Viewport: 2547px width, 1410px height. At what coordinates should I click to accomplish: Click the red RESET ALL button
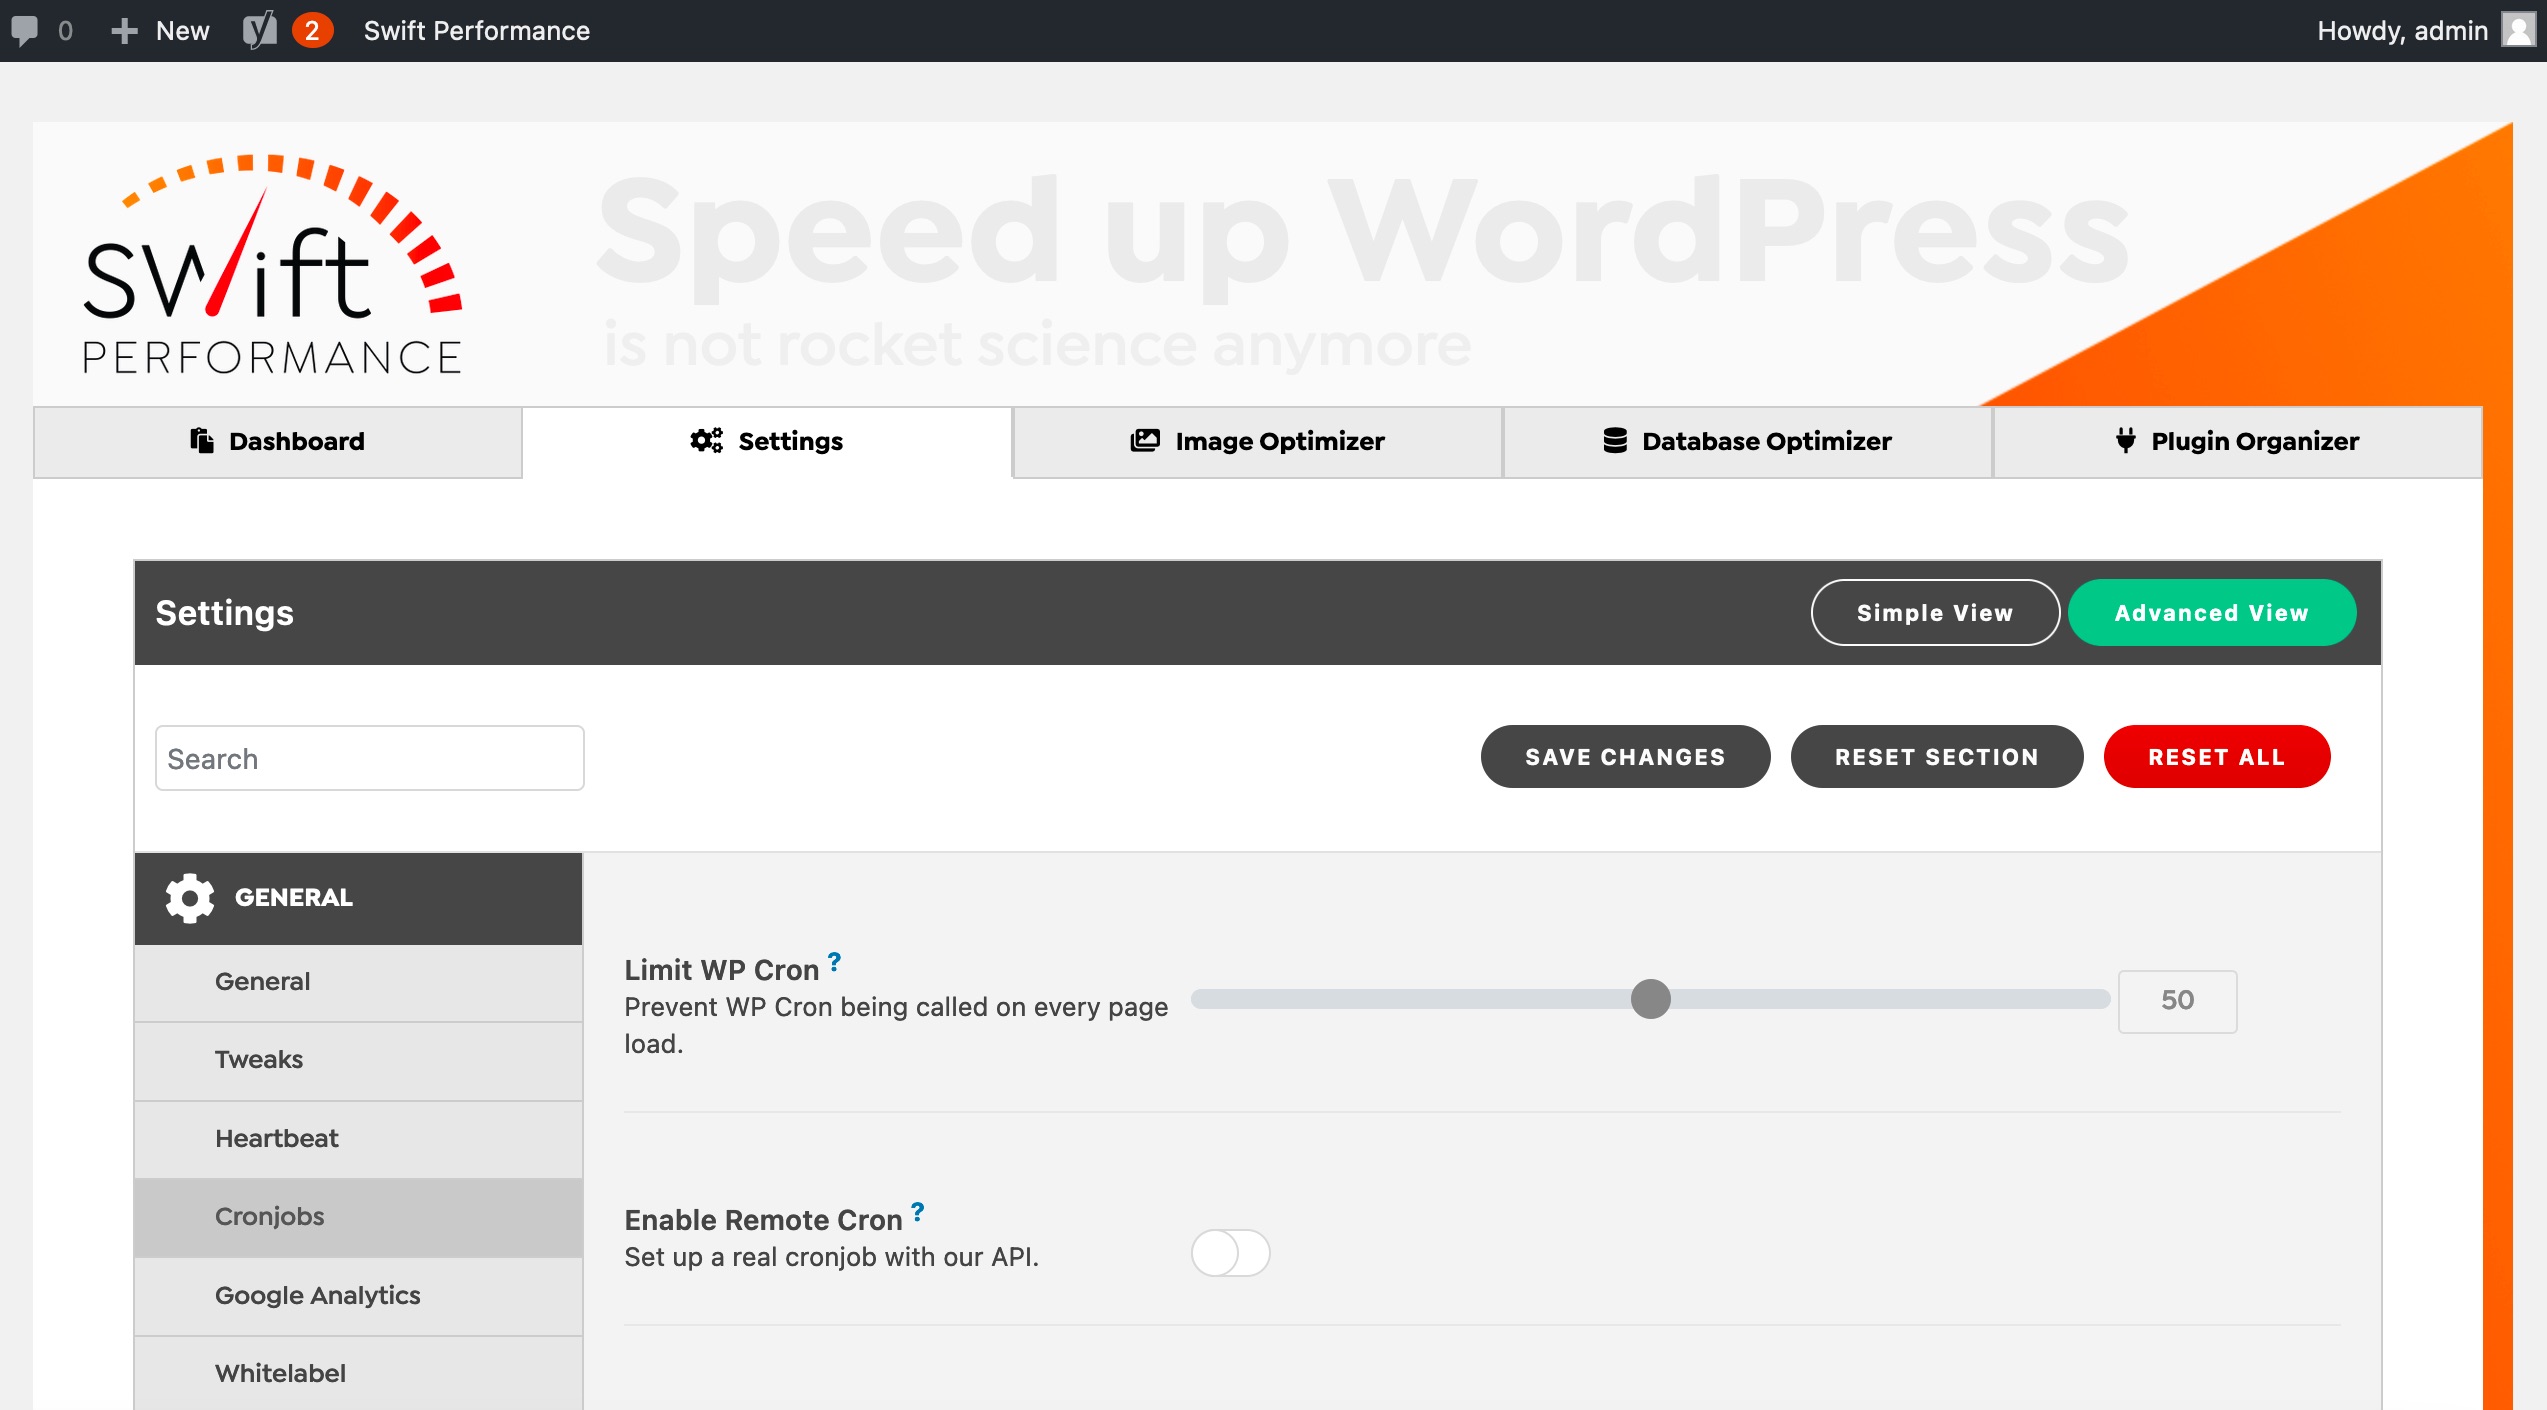pos(2217,757)
